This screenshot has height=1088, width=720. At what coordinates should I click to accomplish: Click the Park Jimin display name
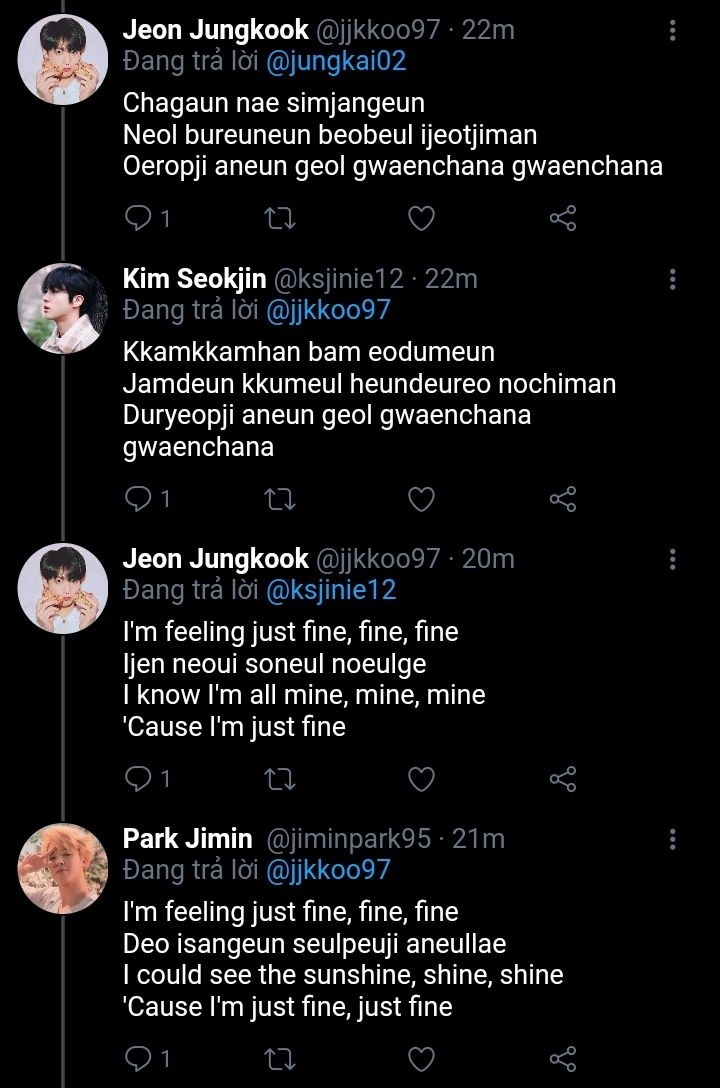pyautogui.click(x=187, y=839)
